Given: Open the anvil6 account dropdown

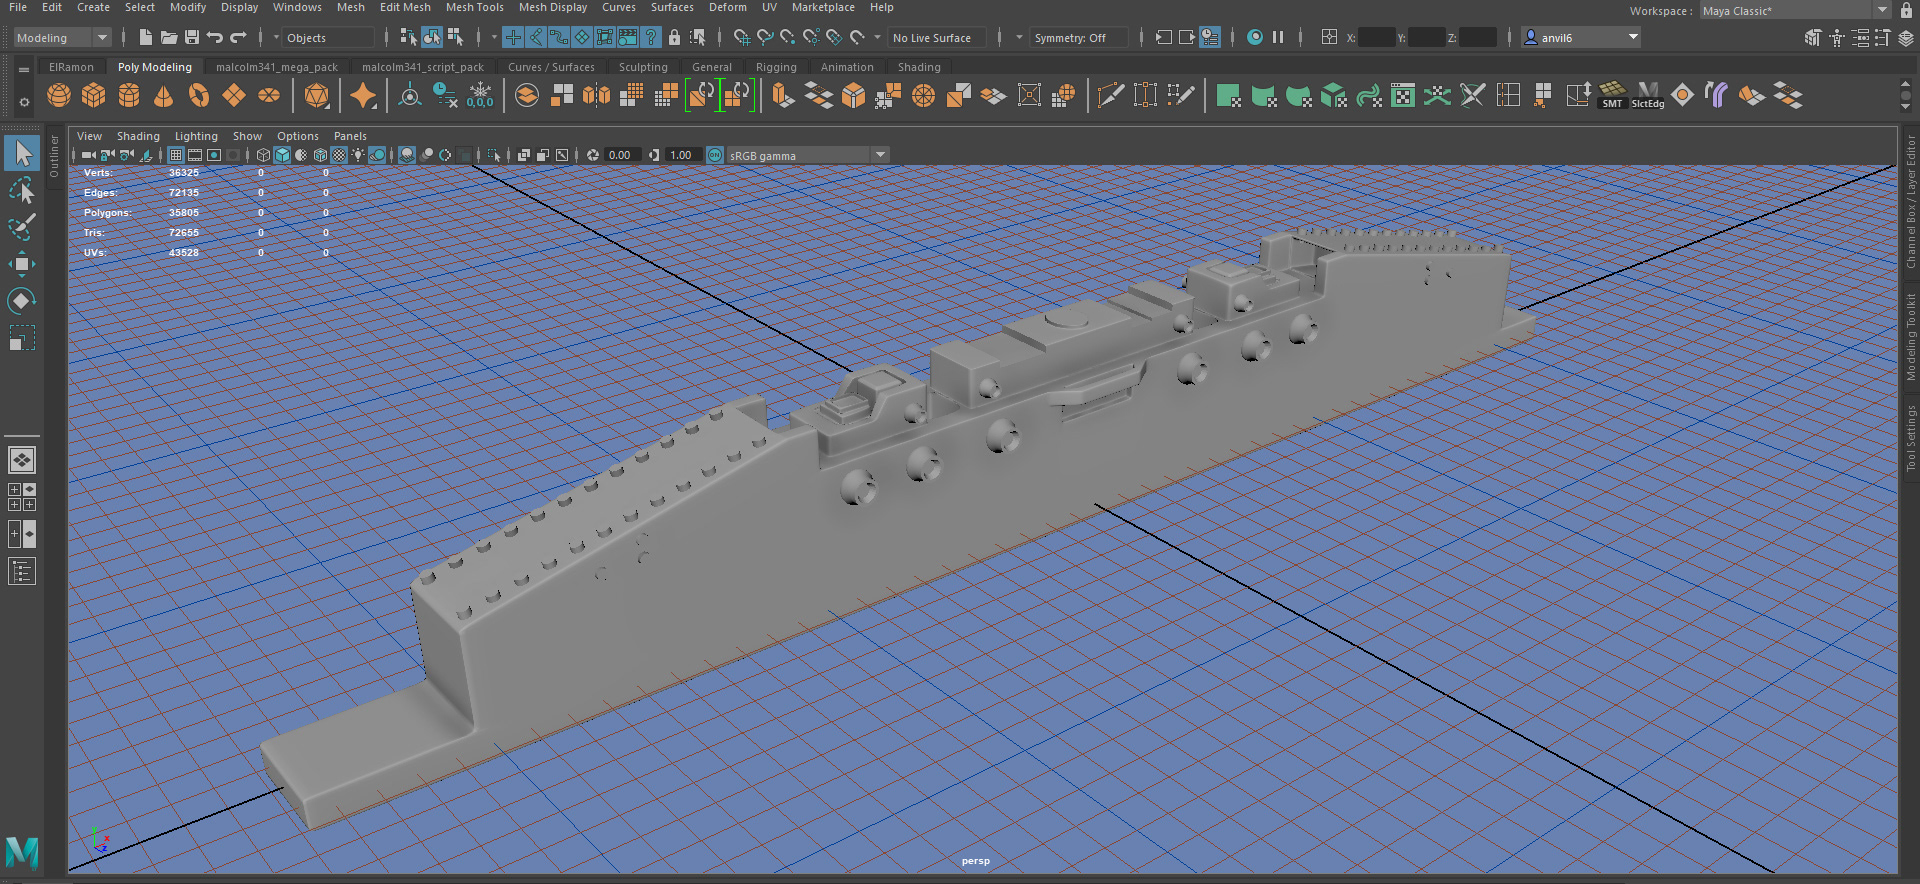Looking at the screenshot, I should click(x=1581, y=37).
